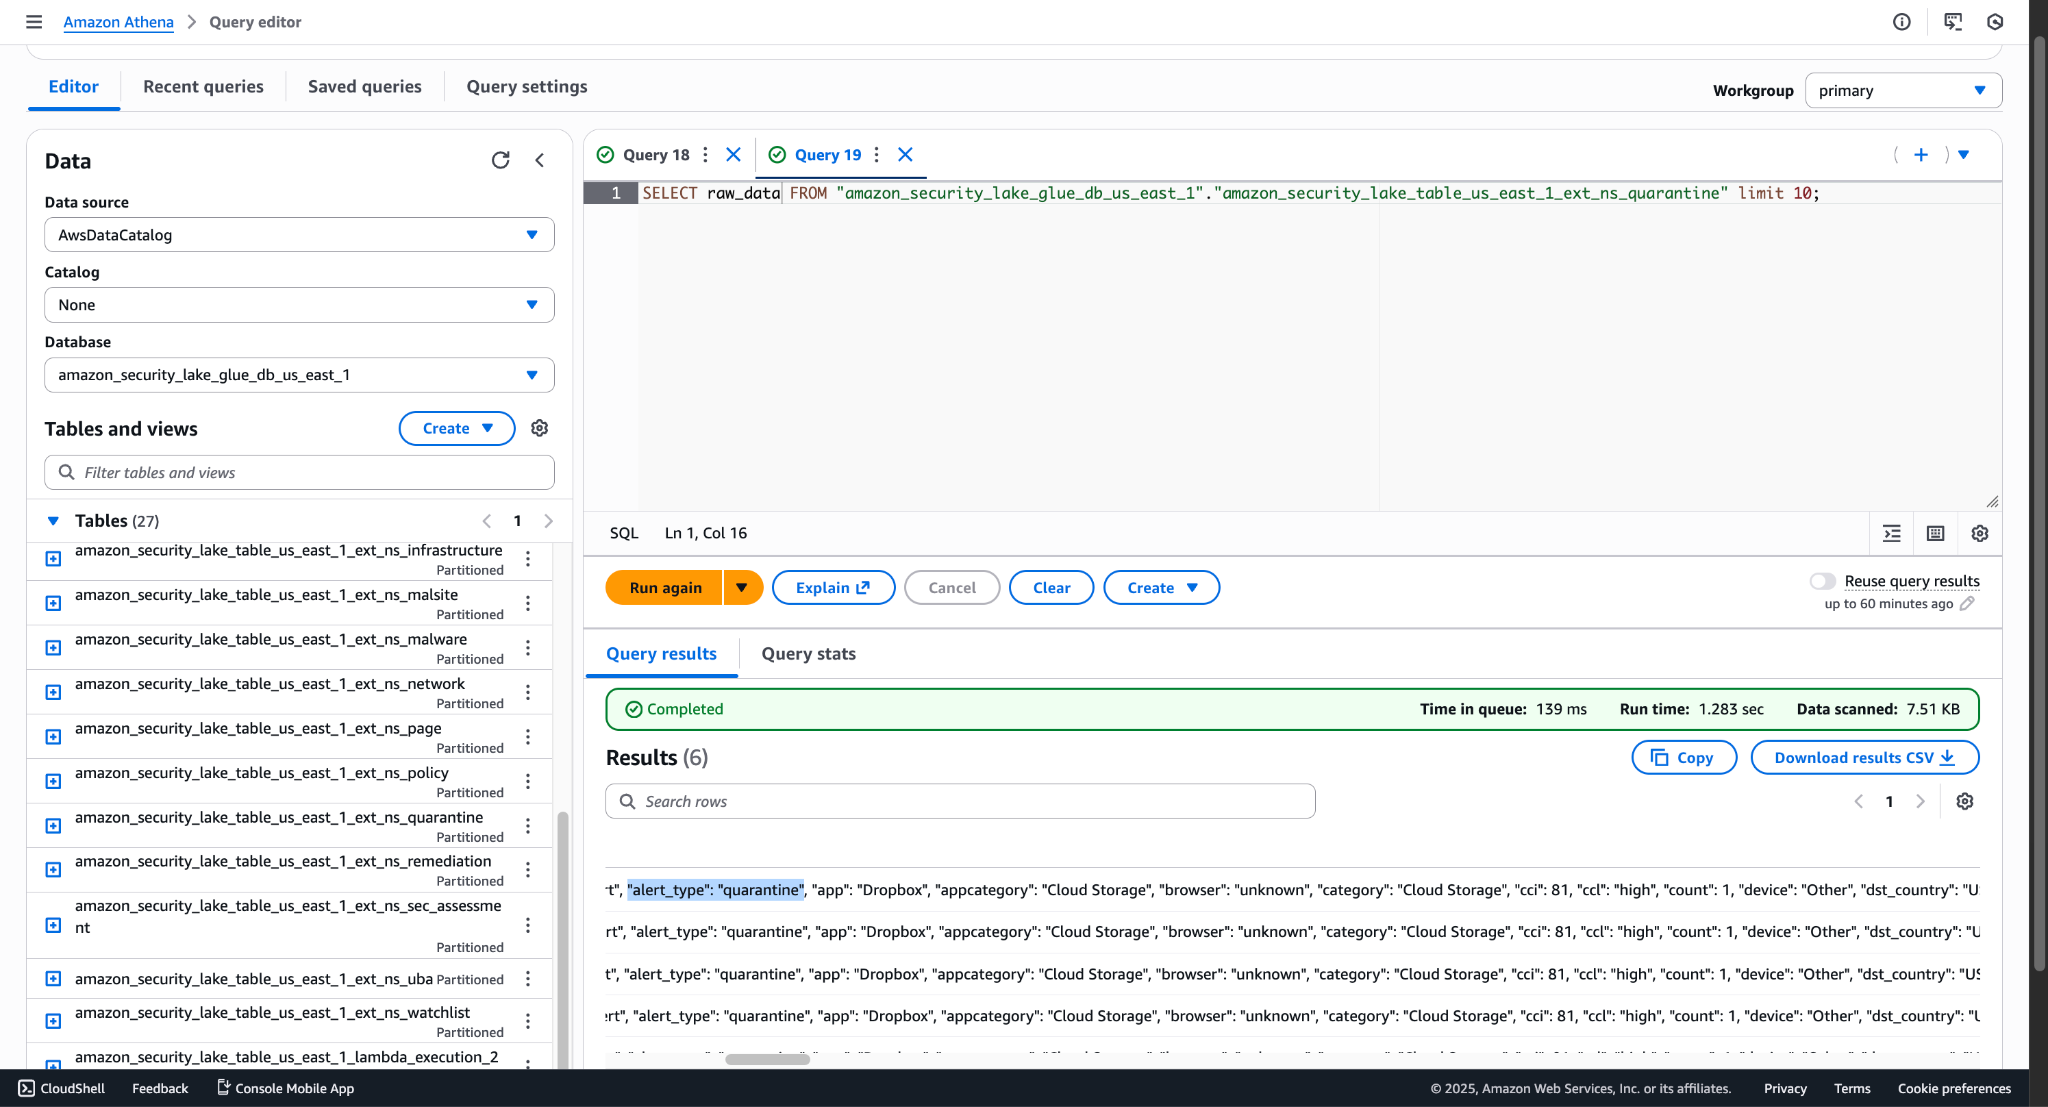The width and height of the screenshot is (2048, 1107).
Task: Click the Run again button
Action: point(665,587)
